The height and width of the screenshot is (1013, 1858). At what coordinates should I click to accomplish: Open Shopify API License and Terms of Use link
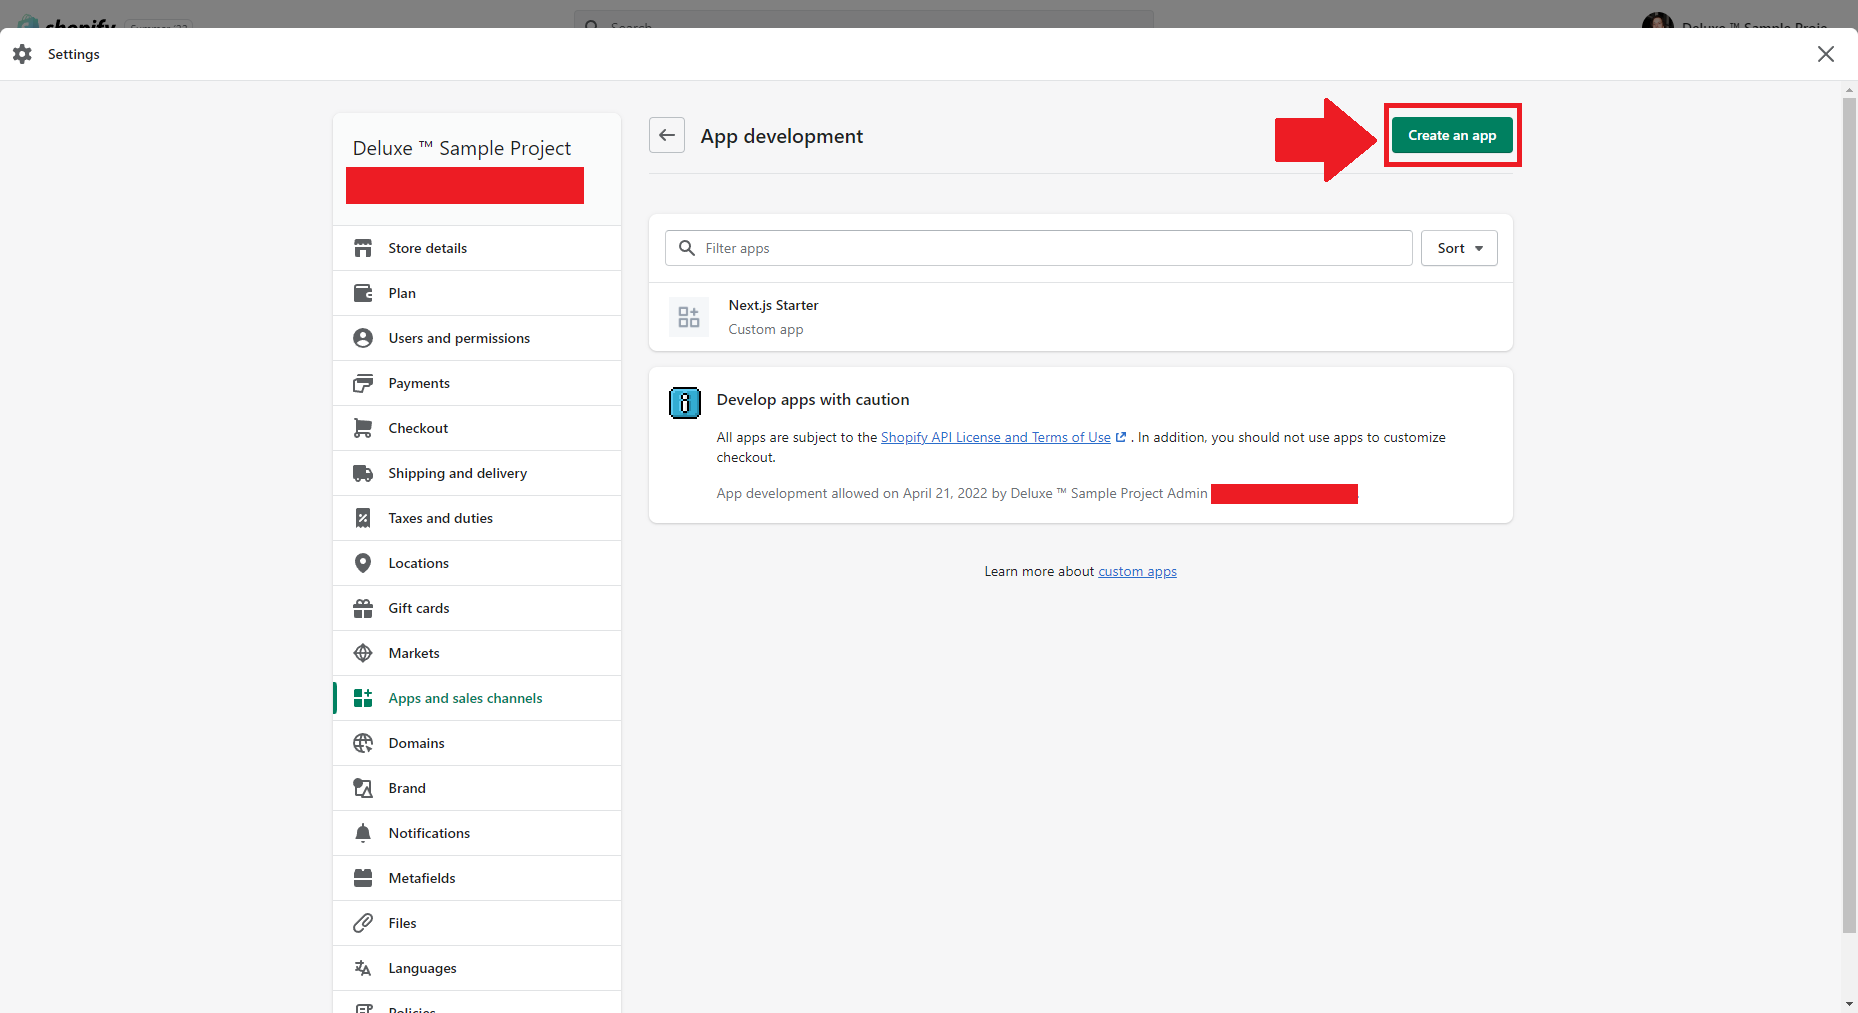pos(996,437)
